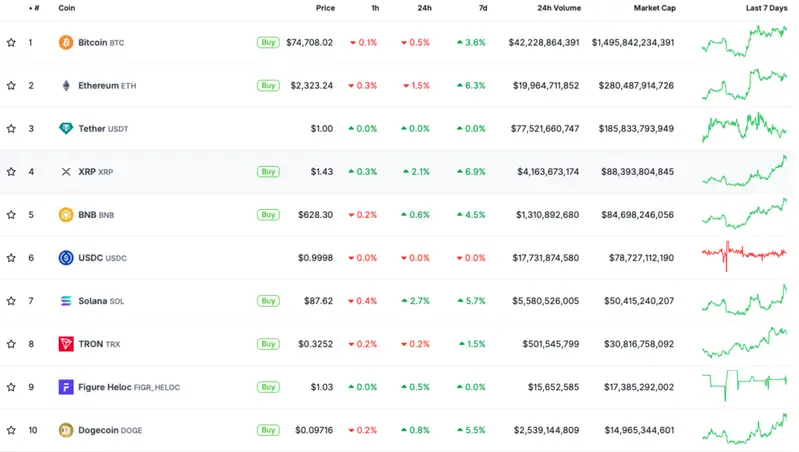Open Figure Heloc's 7-day sparkline chart
The width and height of the screenshot is (799, 452).
[744, 385]
